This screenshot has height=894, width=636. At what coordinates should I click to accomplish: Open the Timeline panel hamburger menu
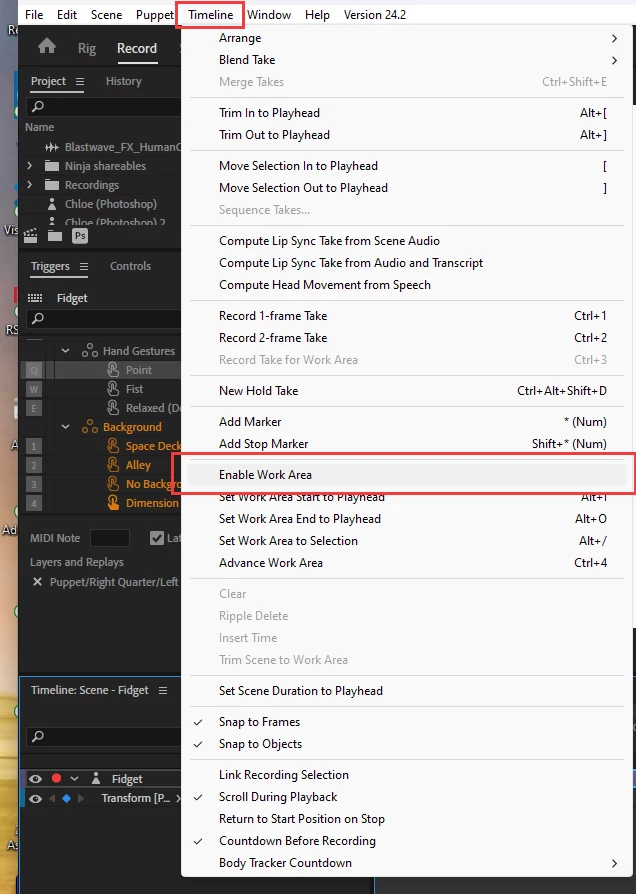point(163,690)
